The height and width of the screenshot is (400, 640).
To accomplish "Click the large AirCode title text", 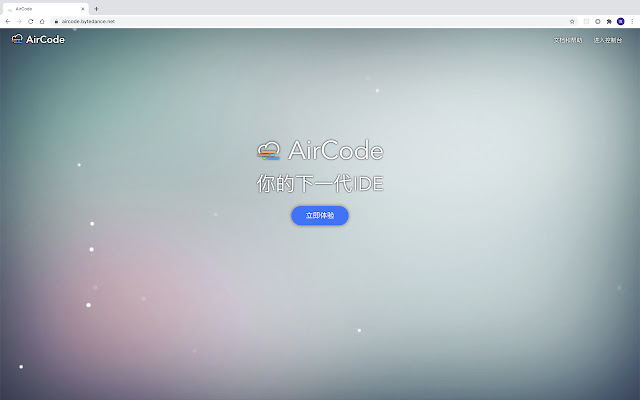I will click(x=336, y=150).
